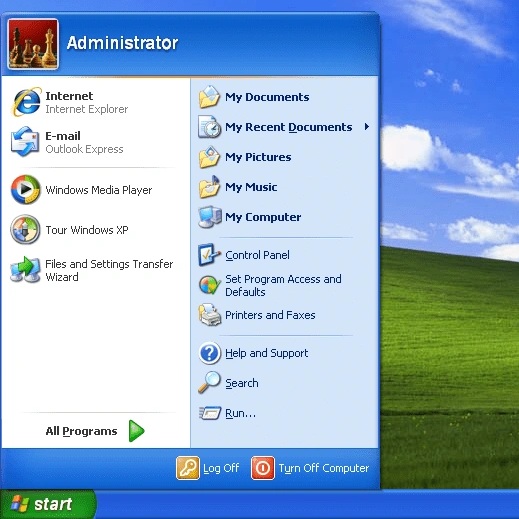Screen dimensions: 519x519
Task: Select the Control Panel label
Action: click(257, 255)
